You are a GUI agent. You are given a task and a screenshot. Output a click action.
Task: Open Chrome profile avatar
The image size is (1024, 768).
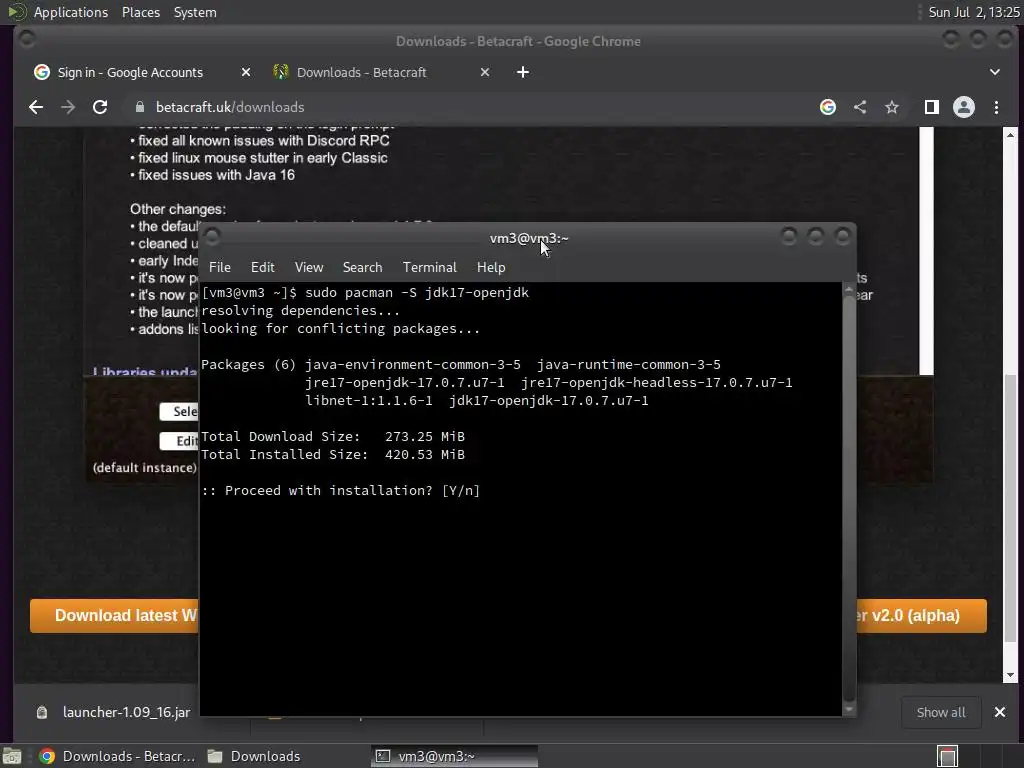pyautogui.click(x=964, y=107)
